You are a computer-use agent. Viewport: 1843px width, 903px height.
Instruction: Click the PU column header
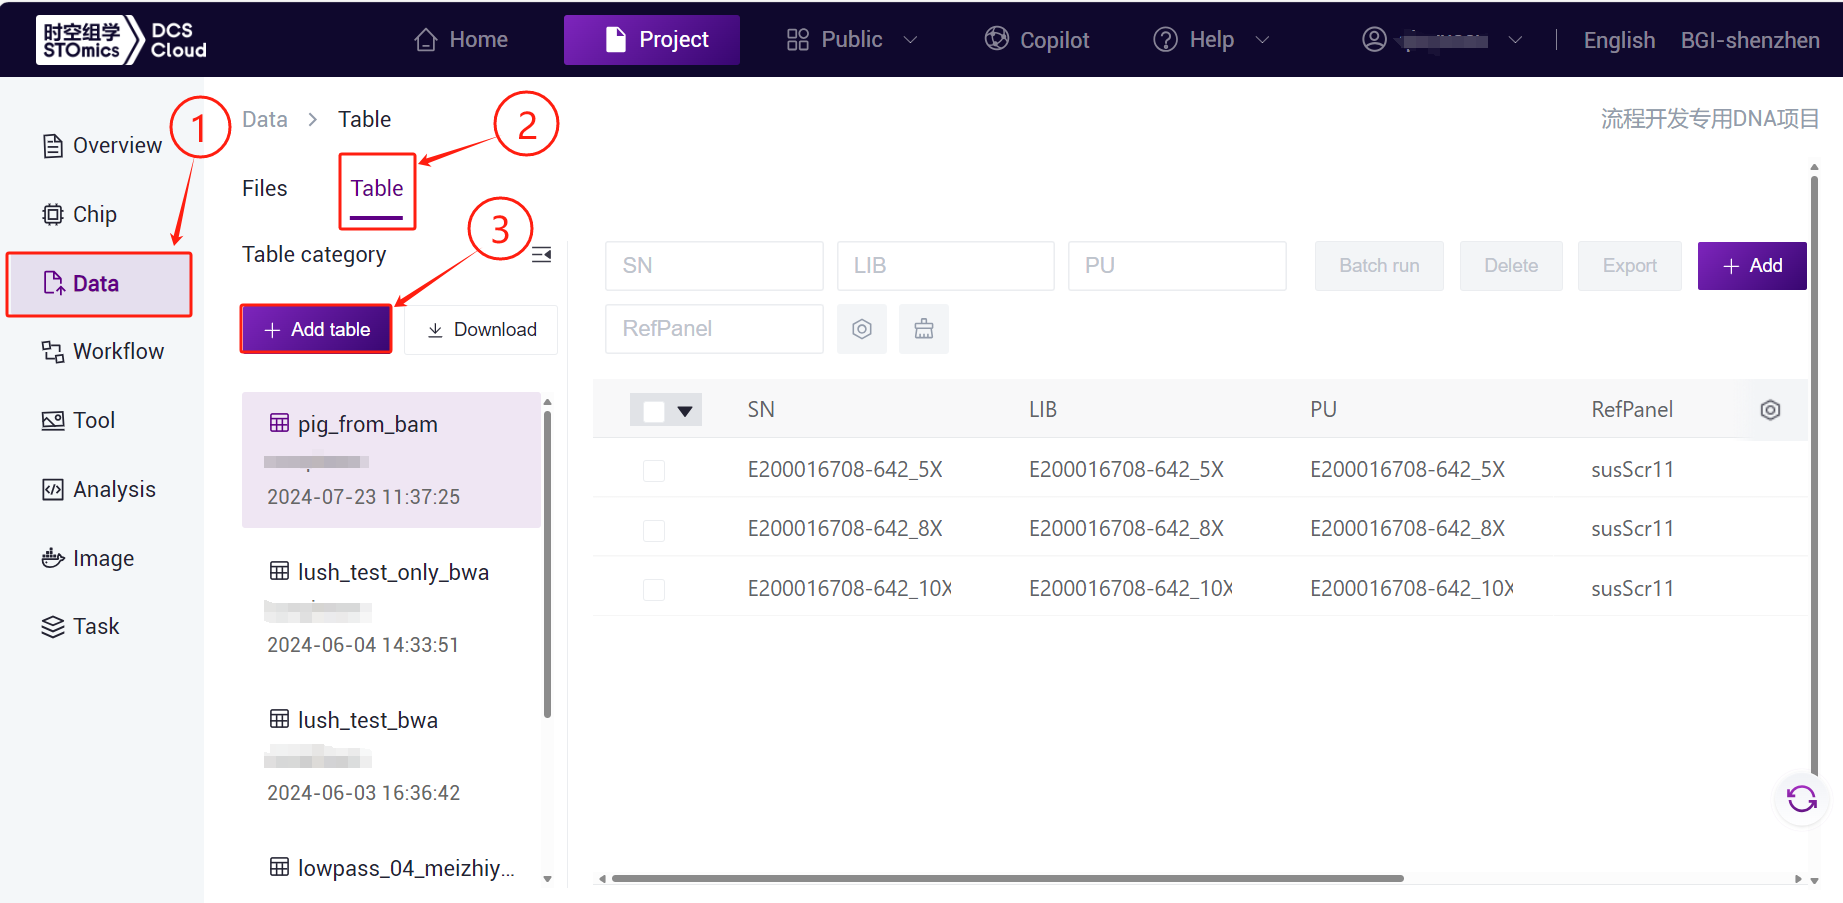[x=1324, y=410]
